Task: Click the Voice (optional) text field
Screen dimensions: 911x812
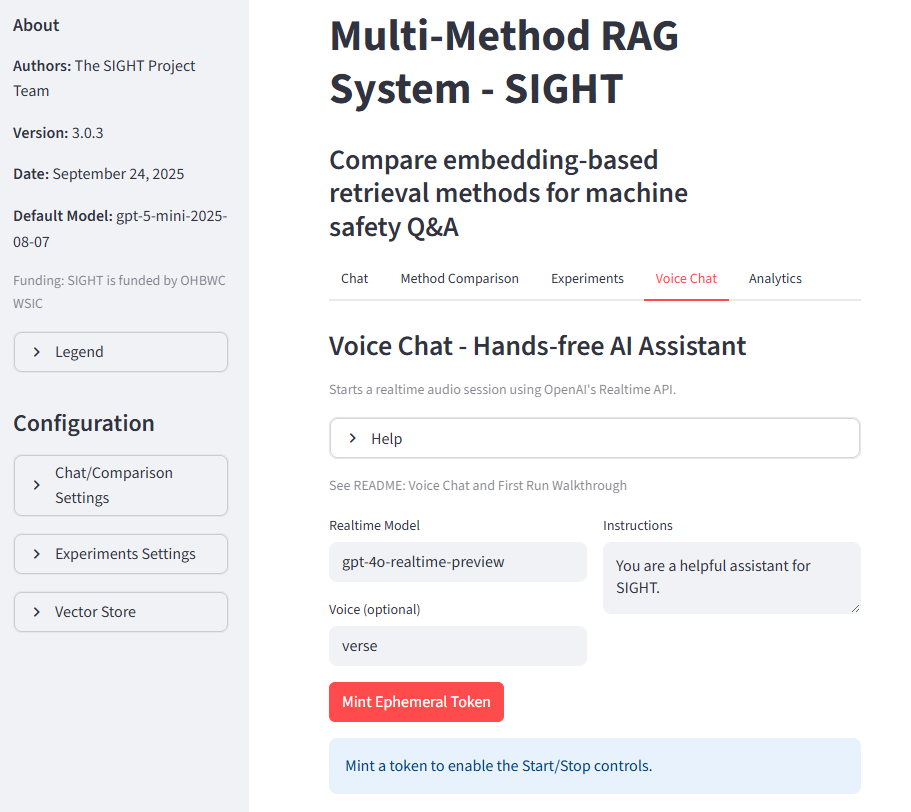Action: [457, 646]
